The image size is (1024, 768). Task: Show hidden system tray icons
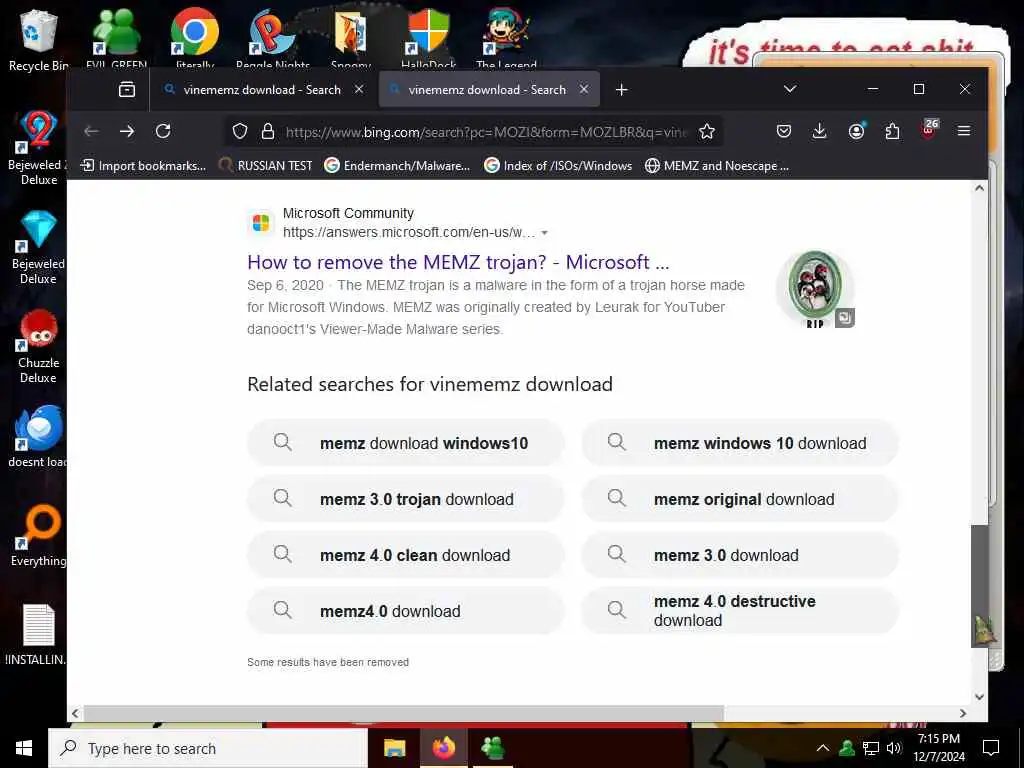823,748
